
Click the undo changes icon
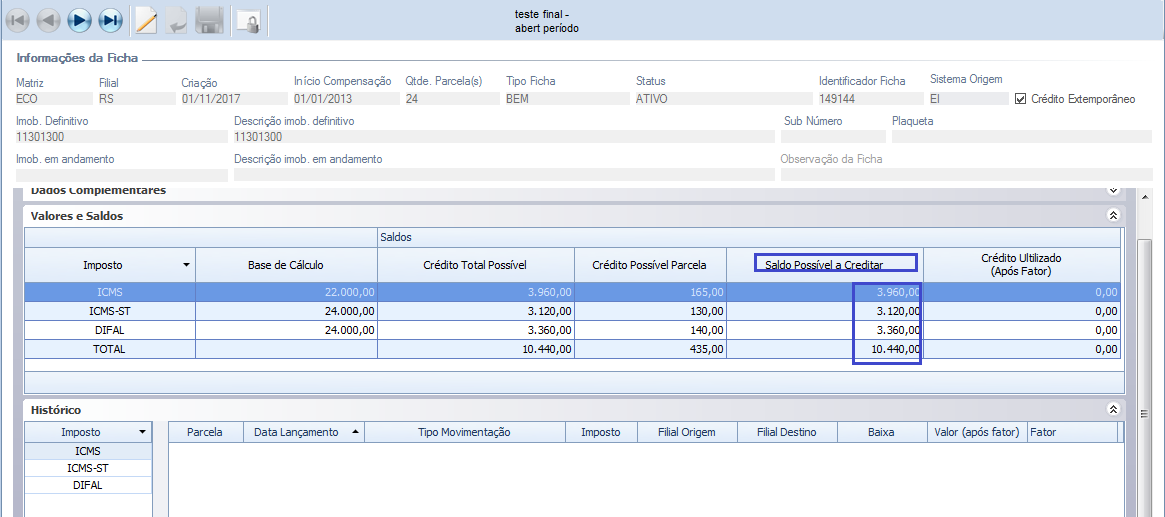(x=176, y=20)
